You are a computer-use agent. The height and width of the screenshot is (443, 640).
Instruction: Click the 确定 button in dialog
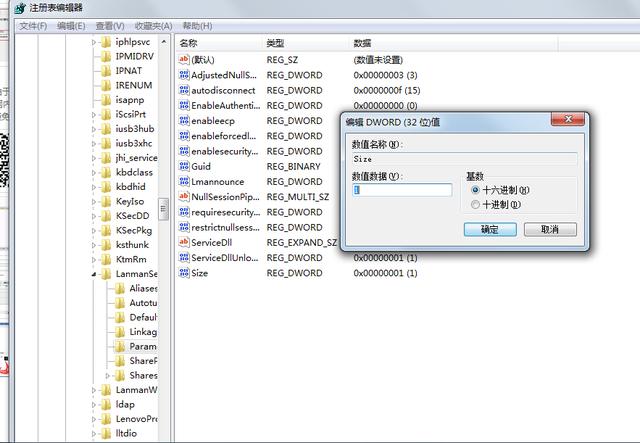point(490,229)
